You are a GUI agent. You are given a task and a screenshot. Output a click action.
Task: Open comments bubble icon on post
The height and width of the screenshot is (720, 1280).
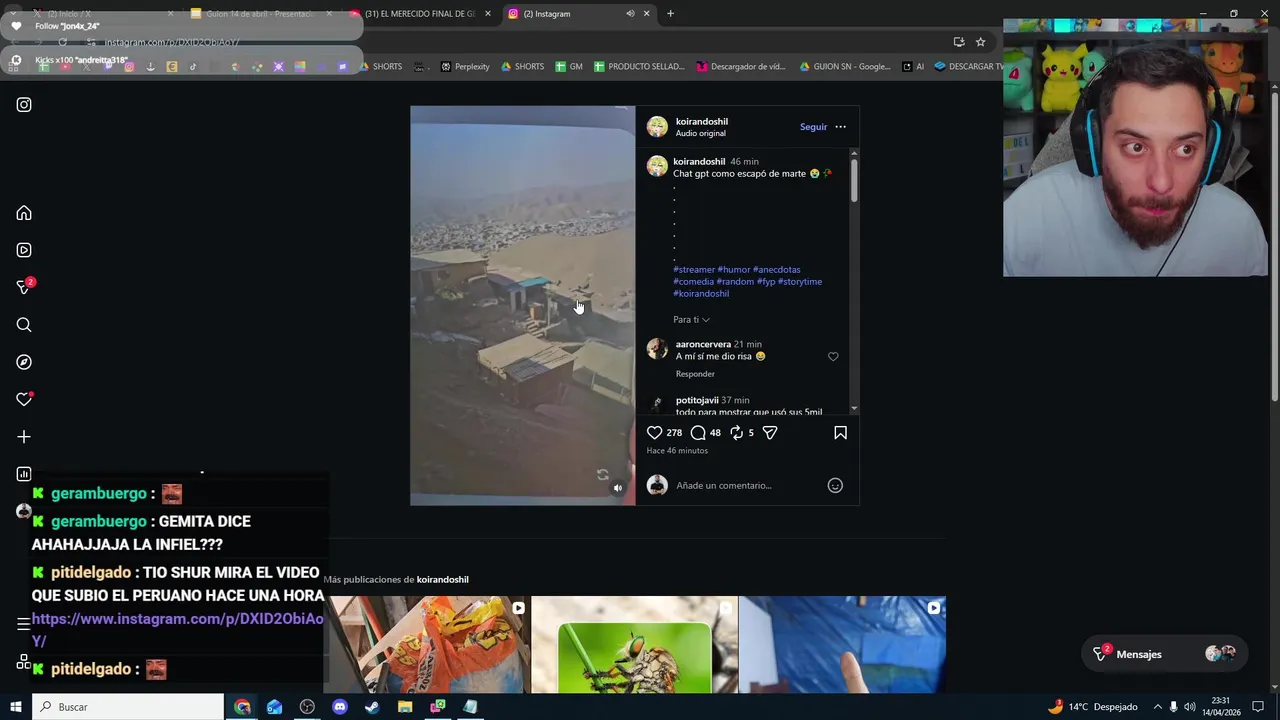point(698,433)
